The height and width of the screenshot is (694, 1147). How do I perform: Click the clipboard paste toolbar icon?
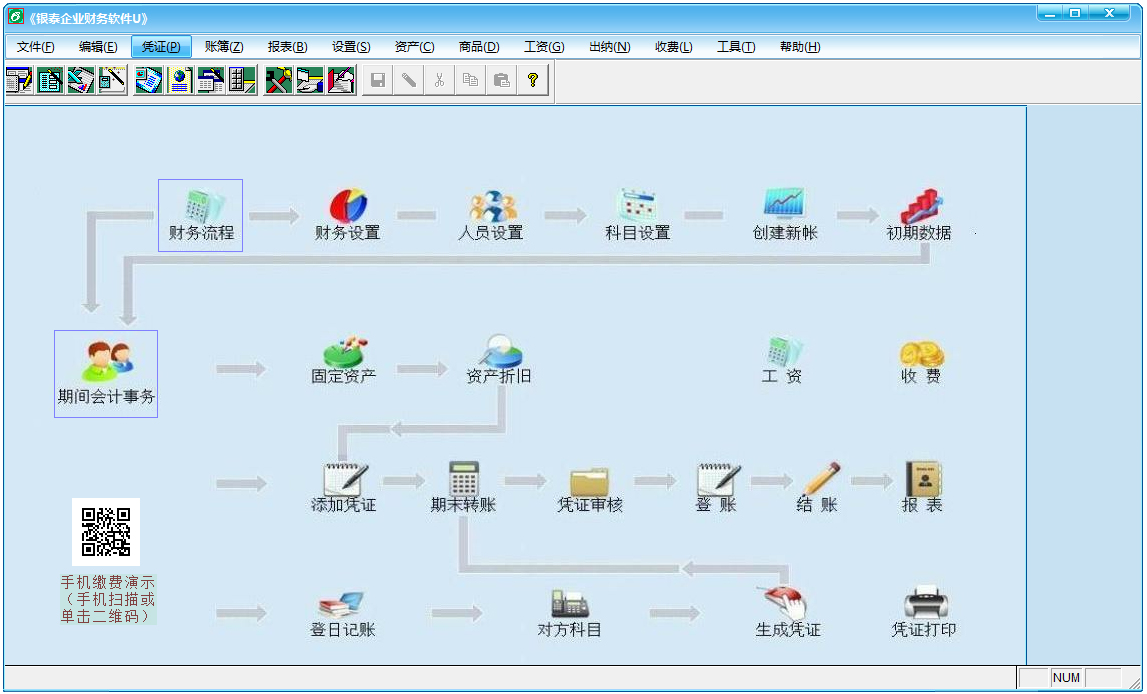click(x=502, y=80)
